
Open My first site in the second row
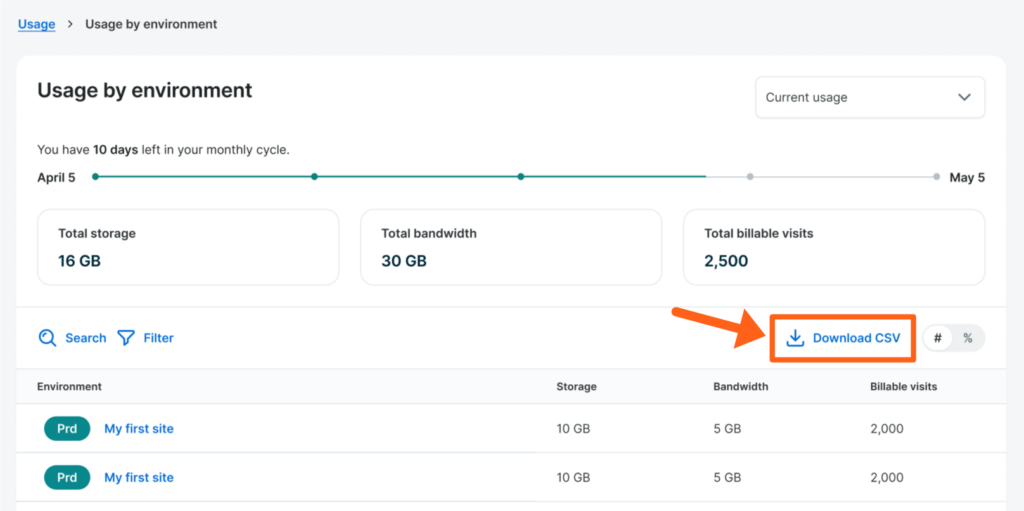(139, 478)
